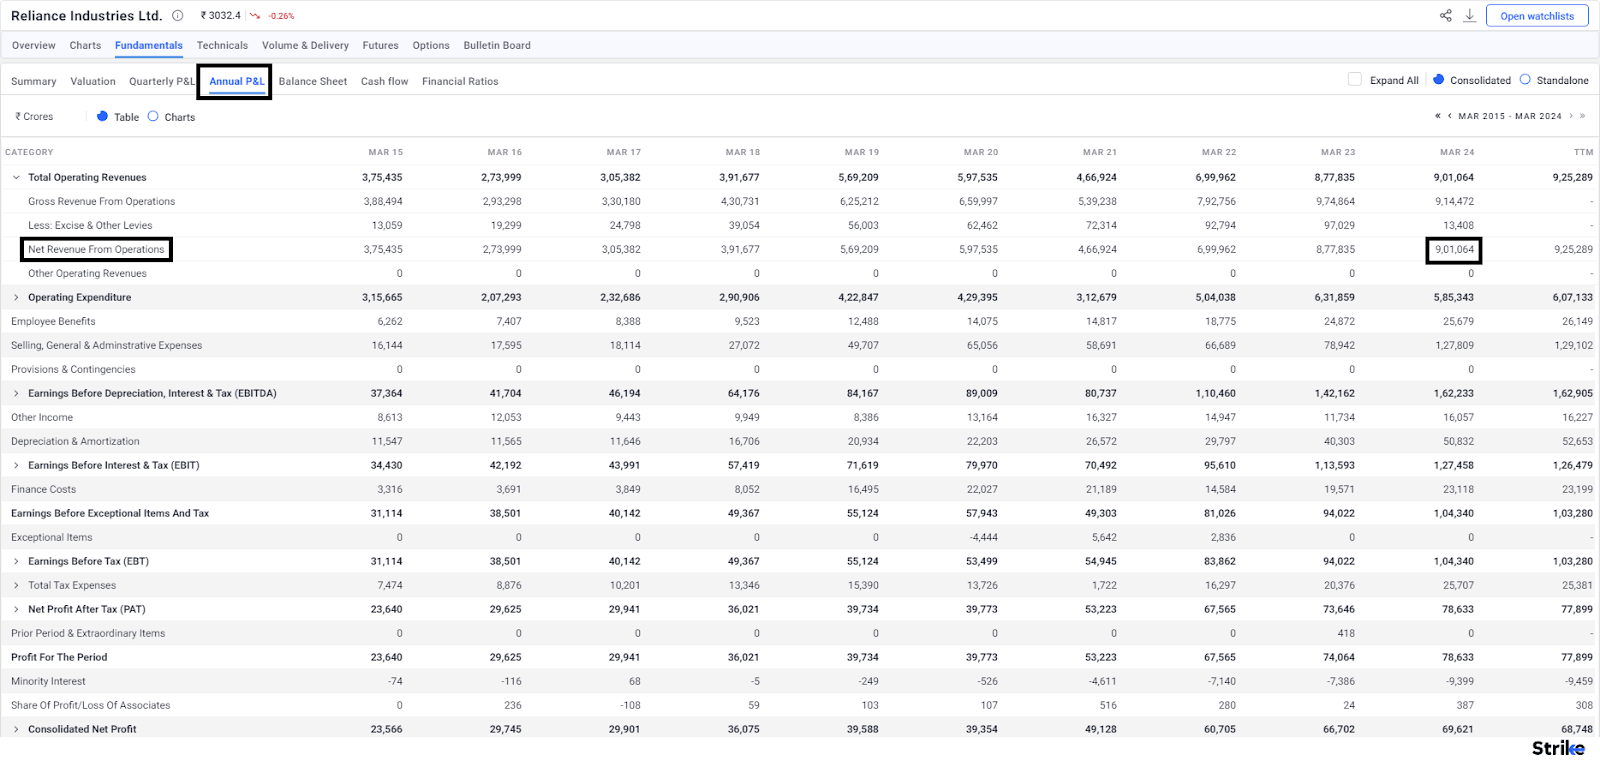Expand Earnings Before Interest & Tax (EBIT) row
This screenshot has width=1600, height=767.
click(x=16, y=465)
